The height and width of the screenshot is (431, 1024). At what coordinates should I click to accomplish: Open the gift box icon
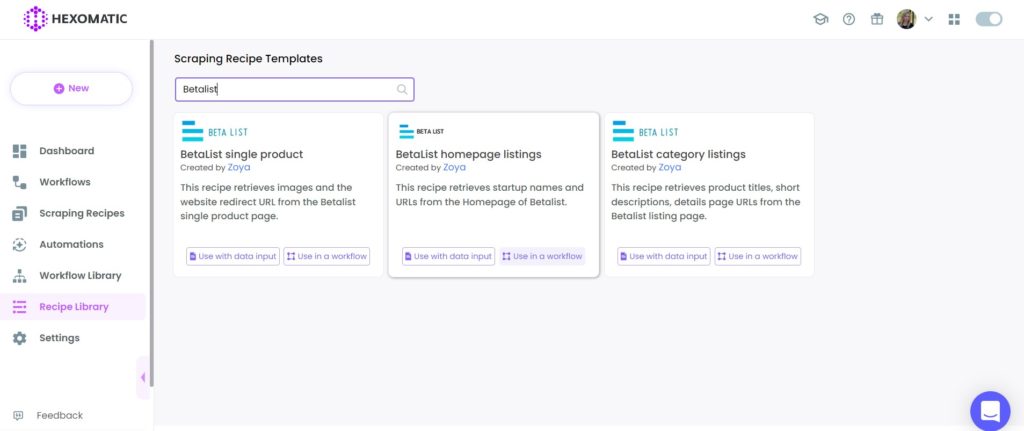pyautogui.click(x=877, y=19)
